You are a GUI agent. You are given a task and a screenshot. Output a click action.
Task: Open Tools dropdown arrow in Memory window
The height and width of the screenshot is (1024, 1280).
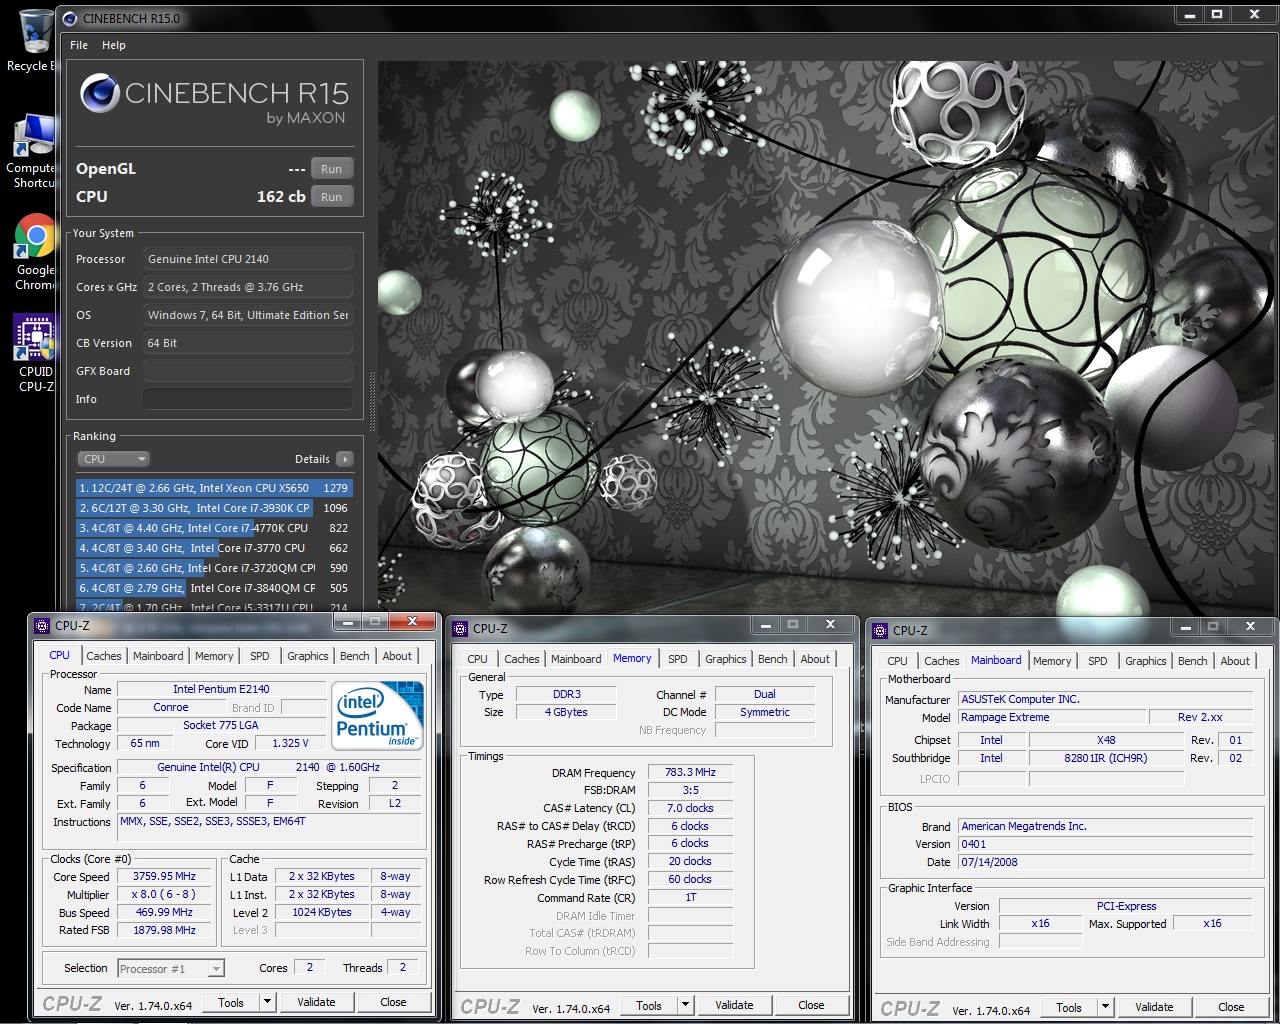[685, 1005]
